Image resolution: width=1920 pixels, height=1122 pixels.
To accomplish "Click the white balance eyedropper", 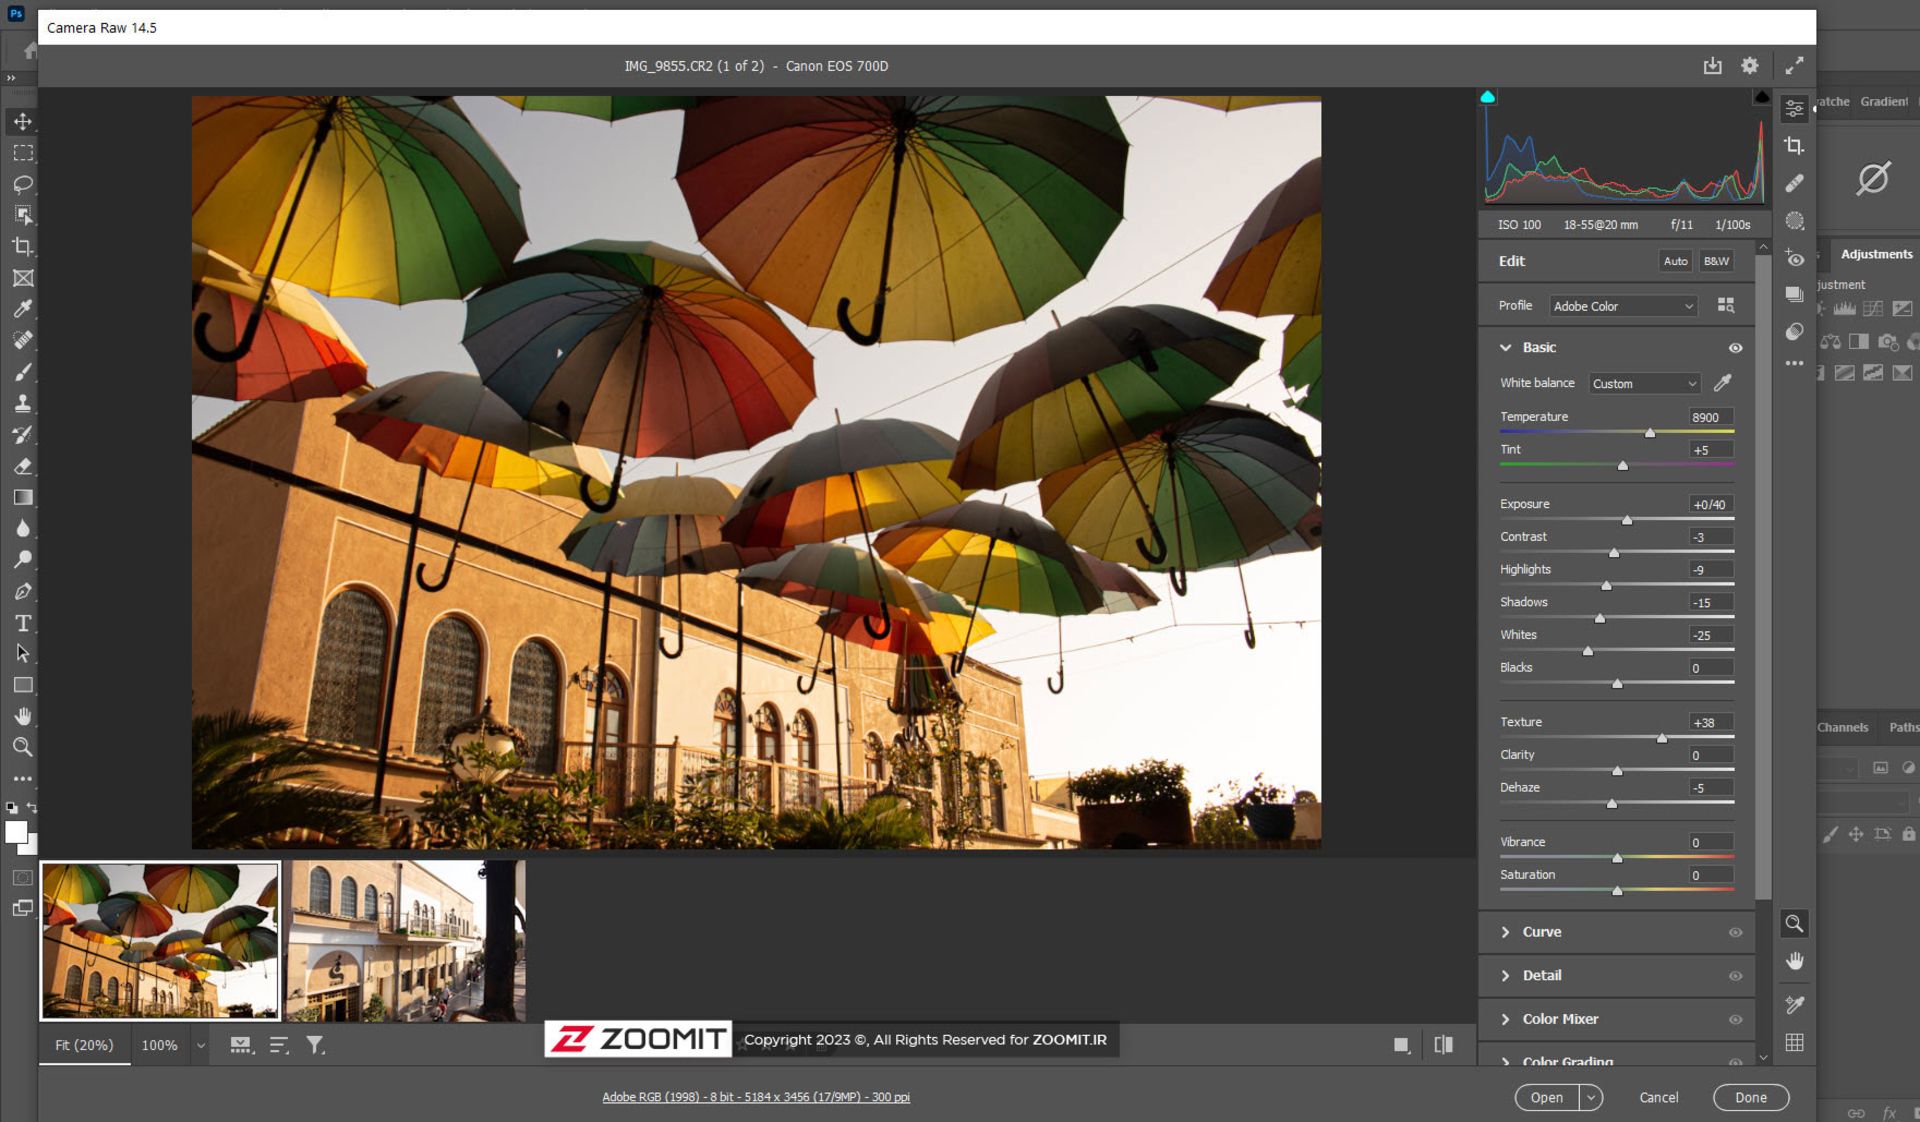I will [x=1722, y=383].
